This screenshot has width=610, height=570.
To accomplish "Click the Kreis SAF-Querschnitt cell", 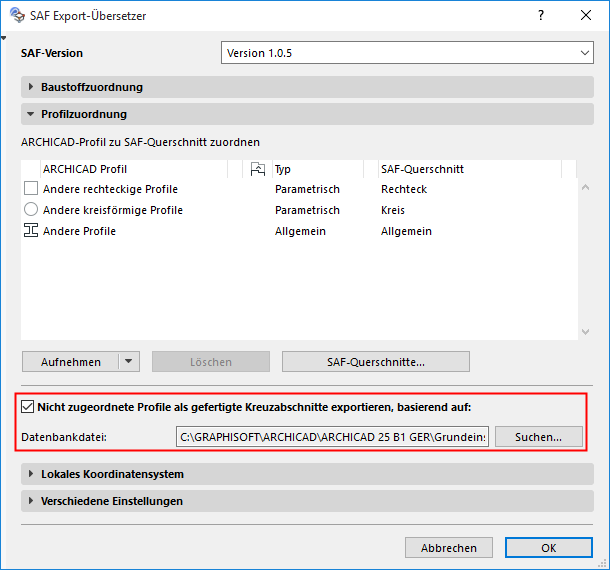I will pos(393,210).
